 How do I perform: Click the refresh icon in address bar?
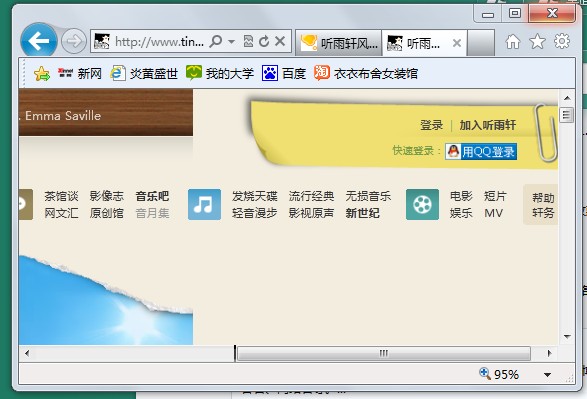tap(264, 41)
